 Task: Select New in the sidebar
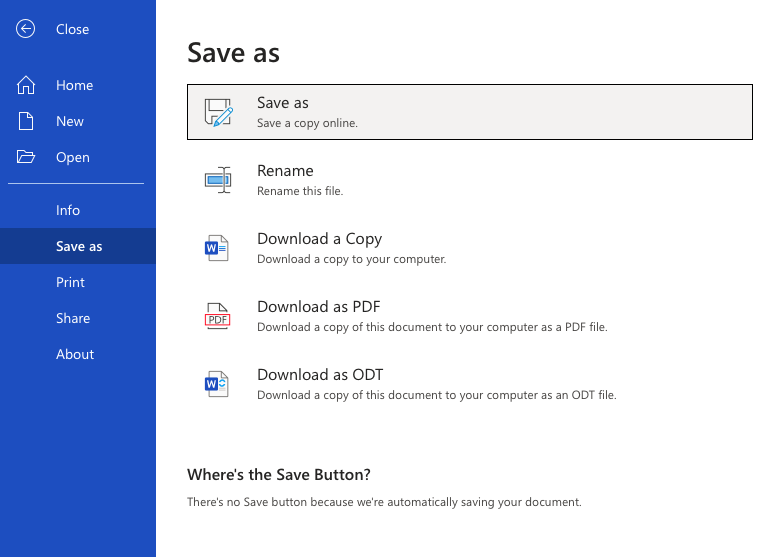tap(70, 121)
